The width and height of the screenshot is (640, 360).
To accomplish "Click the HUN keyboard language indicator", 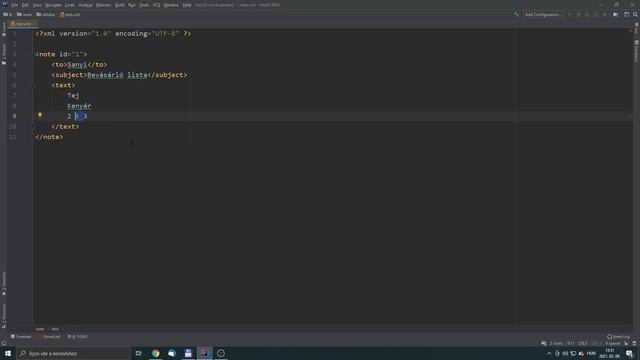I will point(591,353).
